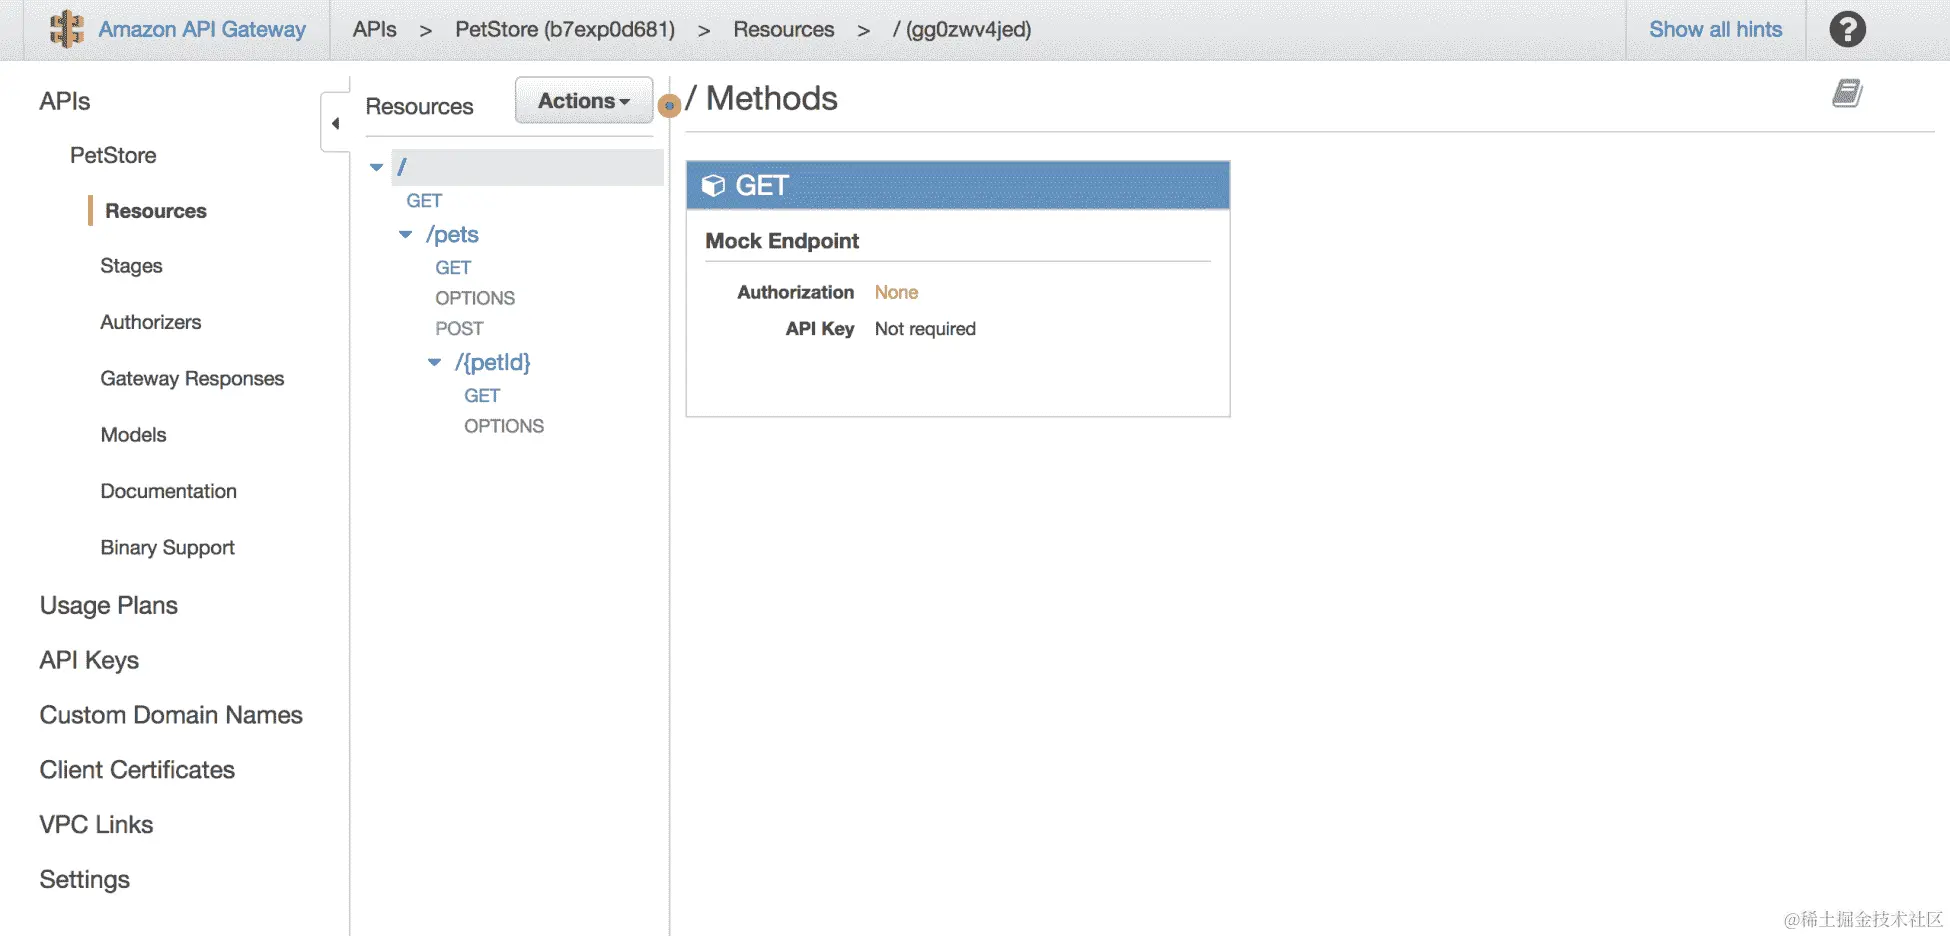Open API Keys
1950x936 pixels.
89,660
